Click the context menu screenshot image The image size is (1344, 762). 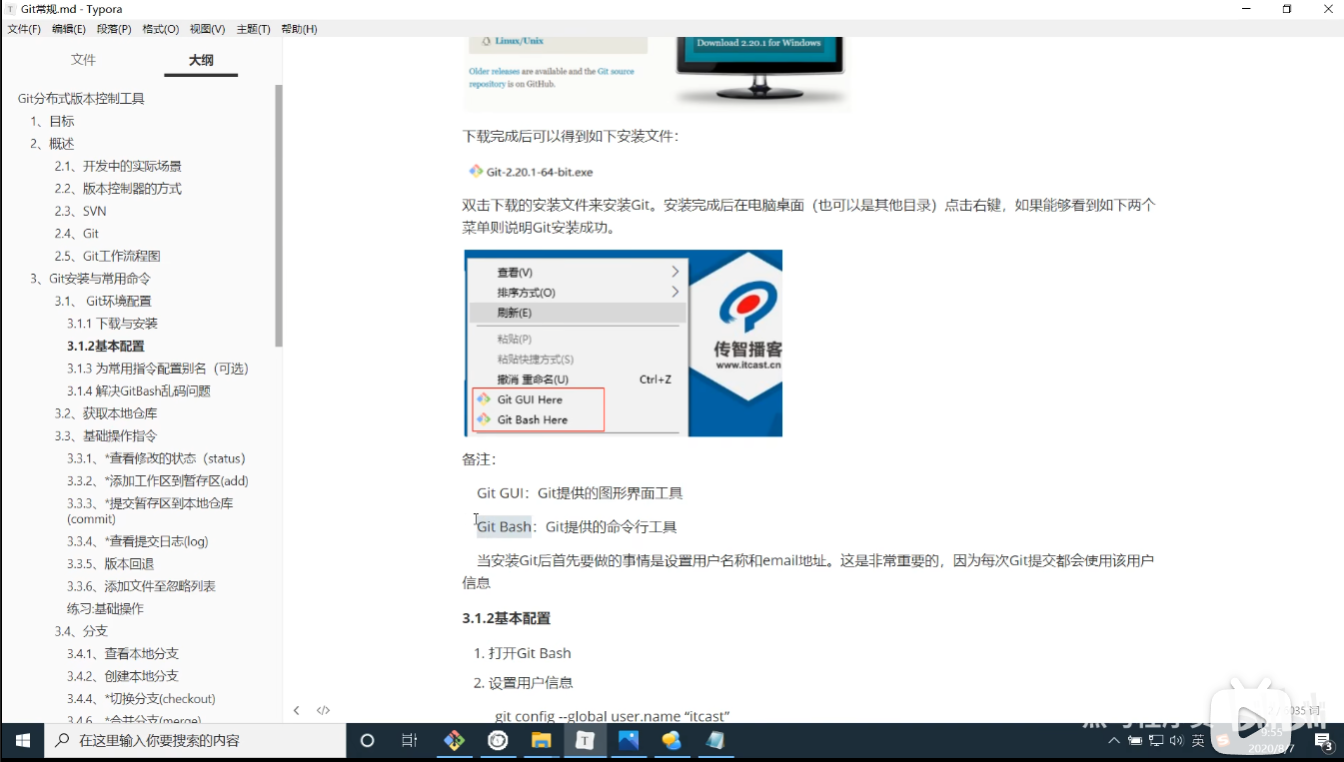click(623, 343)
